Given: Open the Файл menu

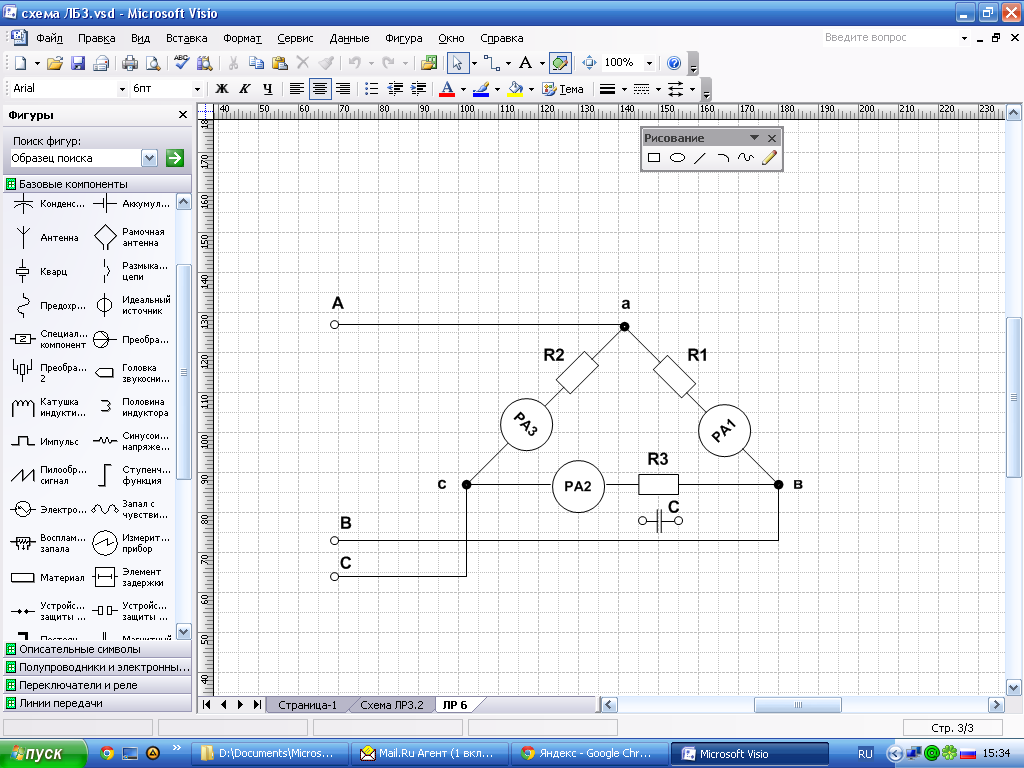Looking at the screenshot, I should tap(50, 38).
